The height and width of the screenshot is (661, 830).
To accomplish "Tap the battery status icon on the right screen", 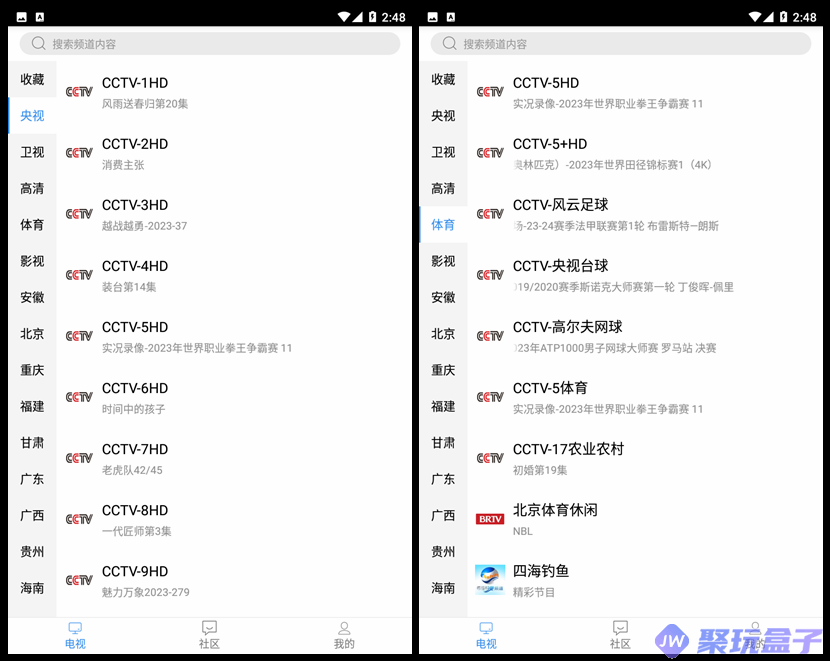I will tap(783, 17).
